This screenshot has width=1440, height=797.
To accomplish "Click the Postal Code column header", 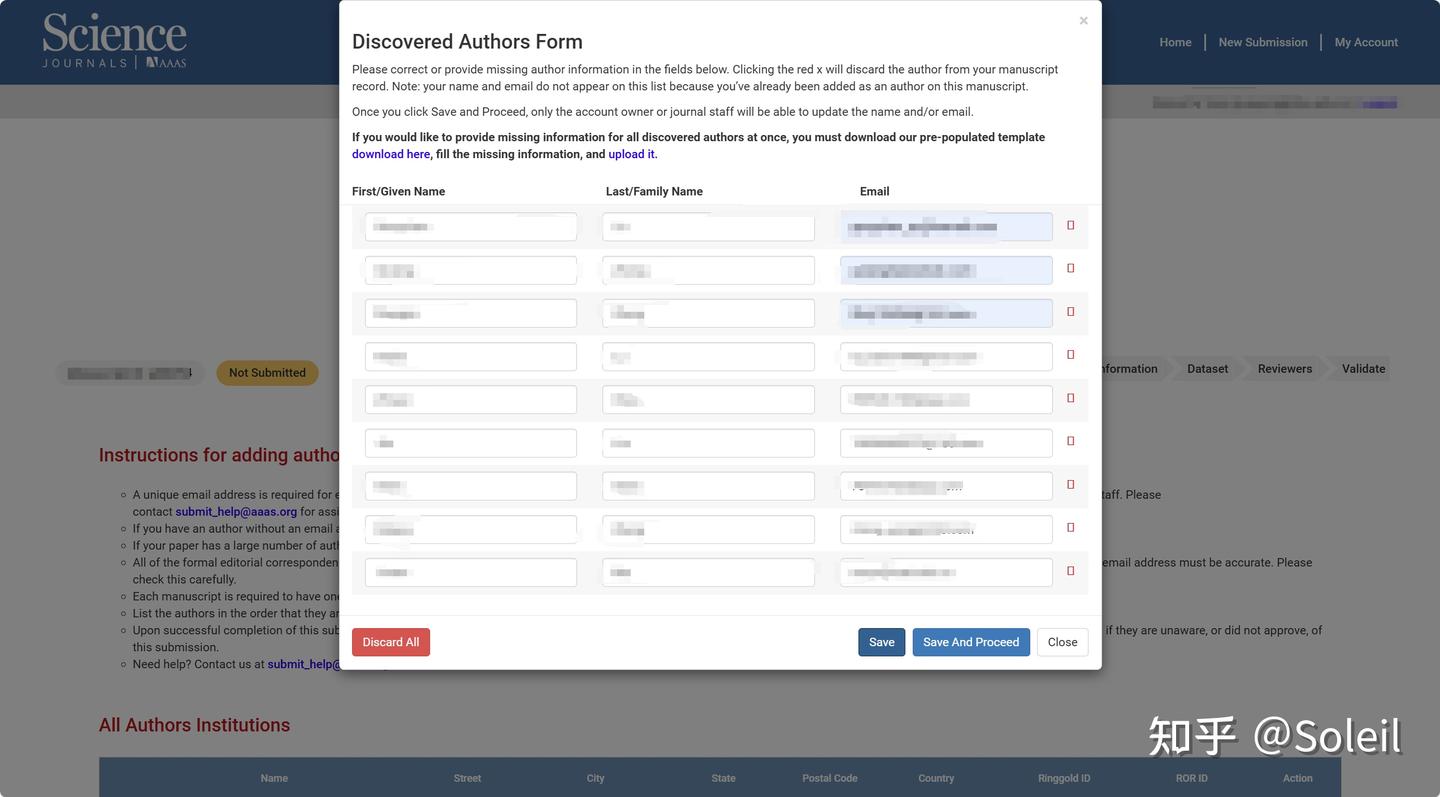I will [x=830, y=778].
